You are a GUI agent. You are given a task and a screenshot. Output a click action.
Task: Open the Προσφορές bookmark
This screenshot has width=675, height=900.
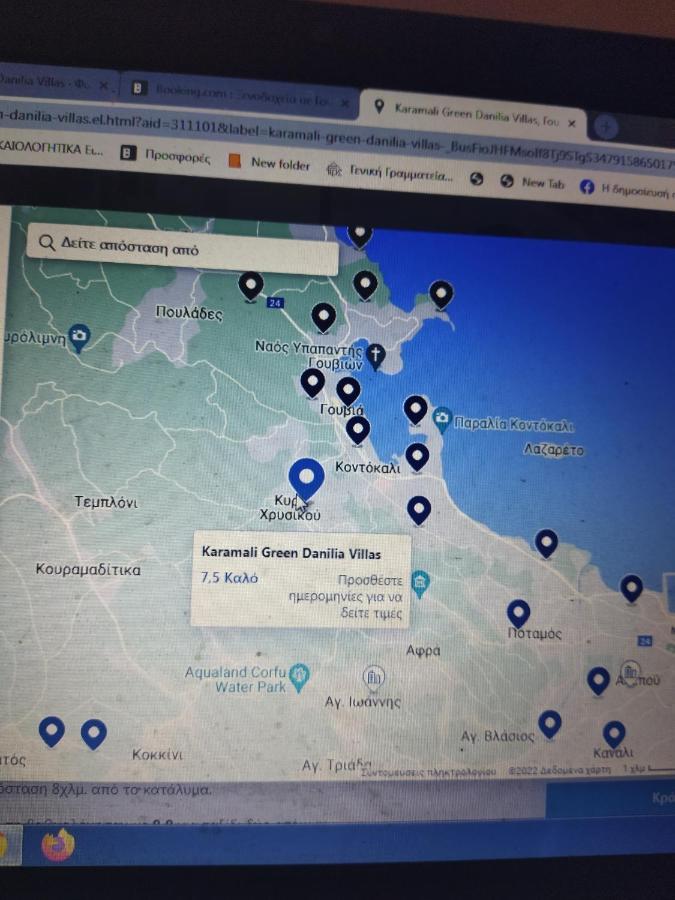[166, 155]
